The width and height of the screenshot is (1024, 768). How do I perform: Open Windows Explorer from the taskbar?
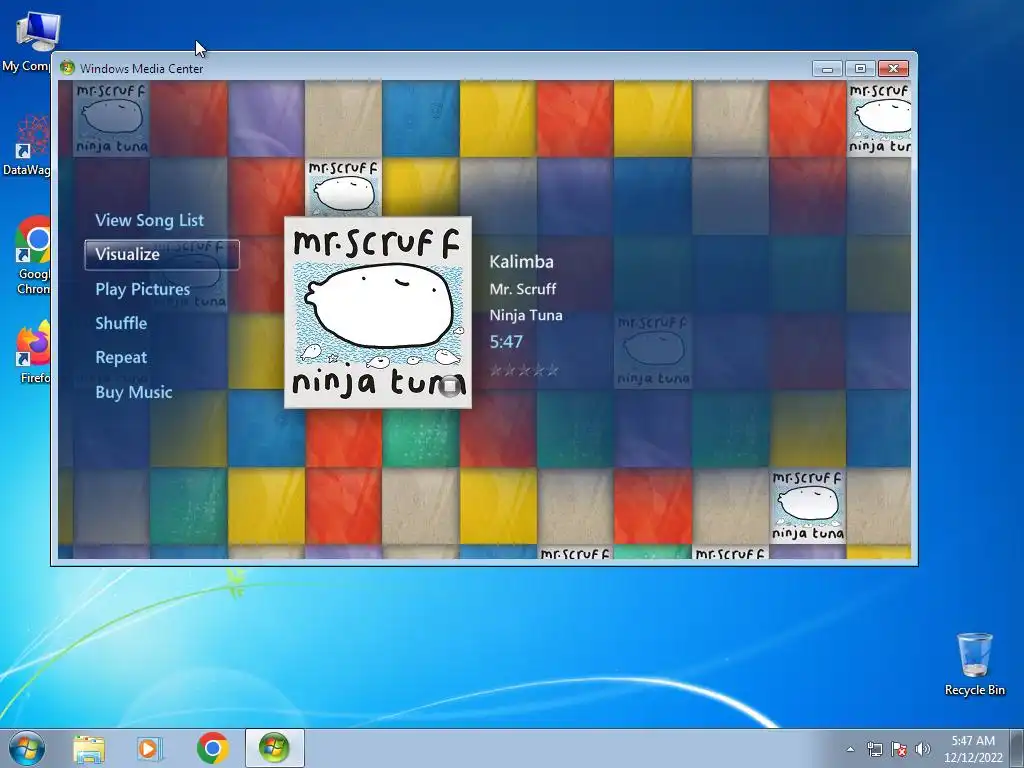click(x=89, y=749)
